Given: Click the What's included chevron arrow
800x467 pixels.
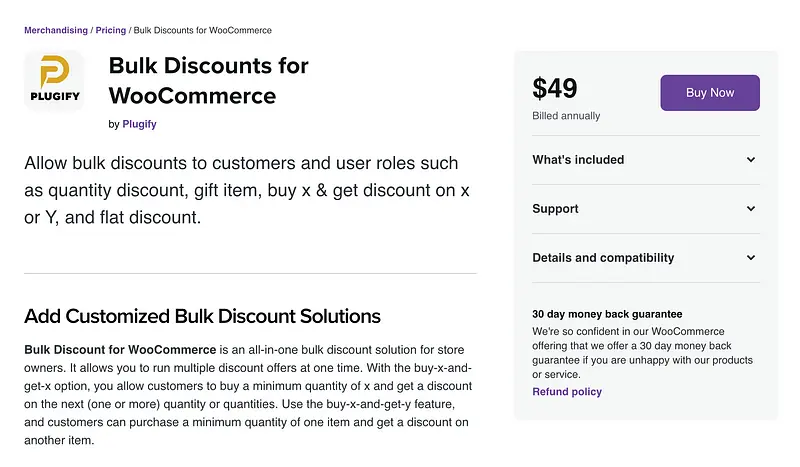Looking at the screenshot, I should pyautogui.click(x=751, y=160).
